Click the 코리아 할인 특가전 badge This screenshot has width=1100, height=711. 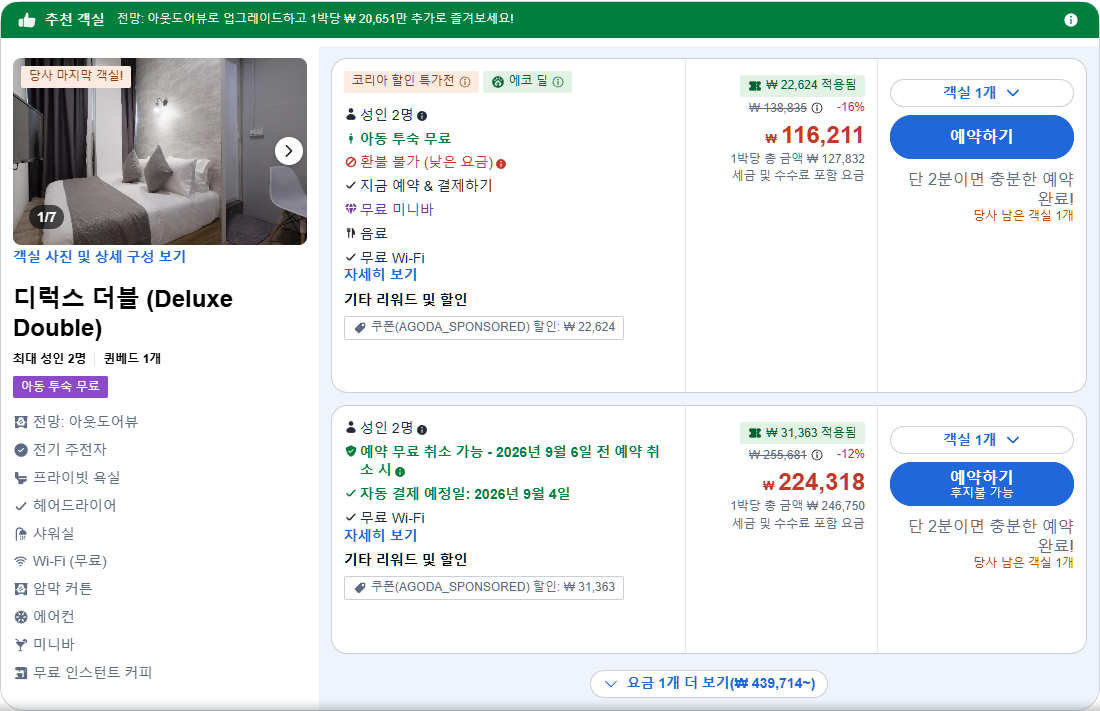pos(411,81)
